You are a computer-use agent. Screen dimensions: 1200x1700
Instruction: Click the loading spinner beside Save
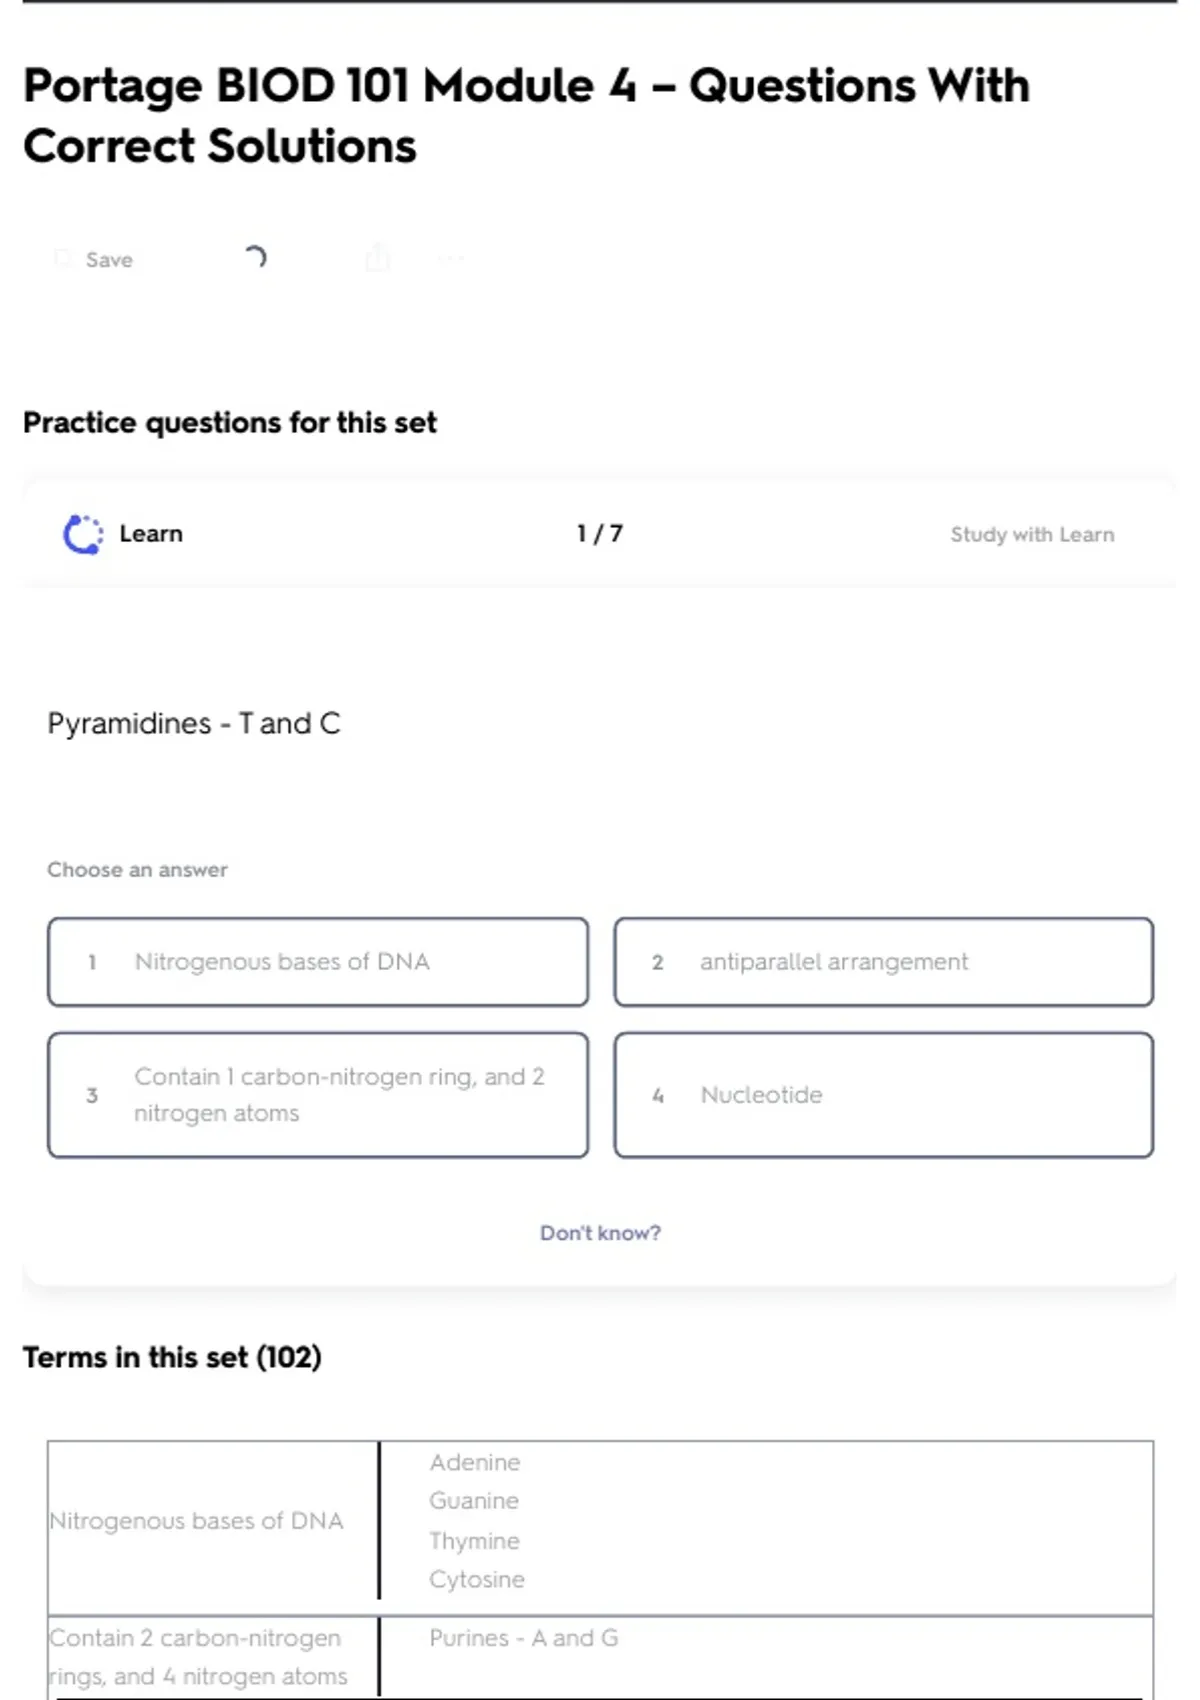(255, 258)
